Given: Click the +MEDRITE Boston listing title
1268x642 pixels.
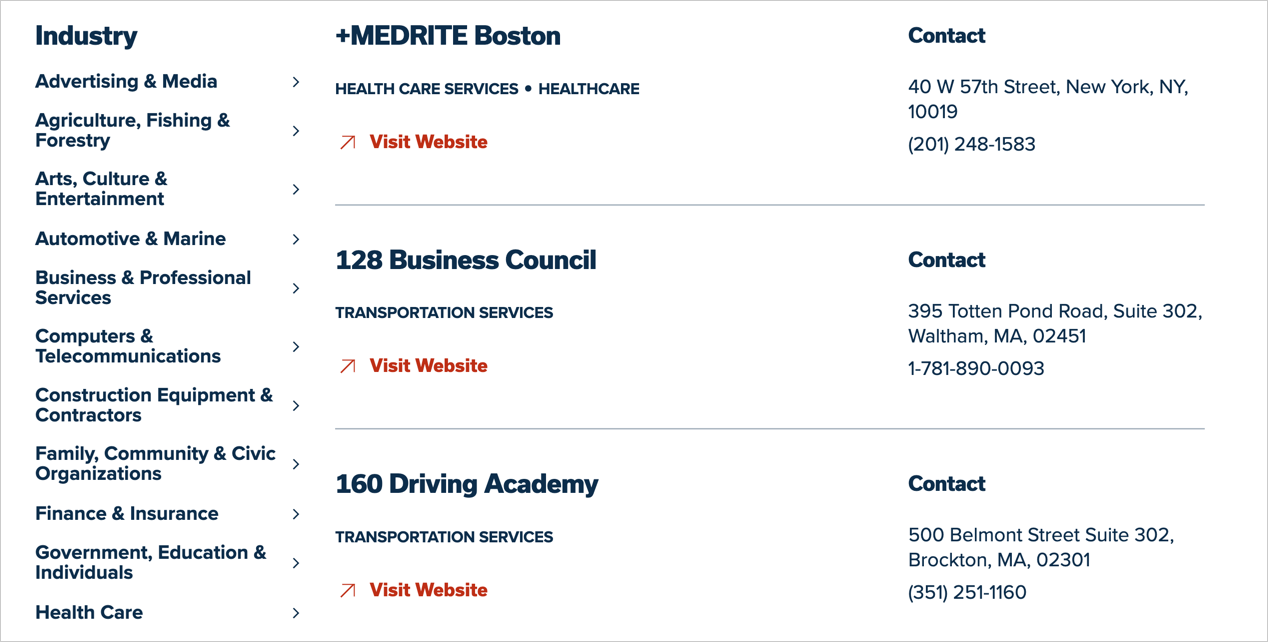Looking at the screenshot, I should (448, 36).
